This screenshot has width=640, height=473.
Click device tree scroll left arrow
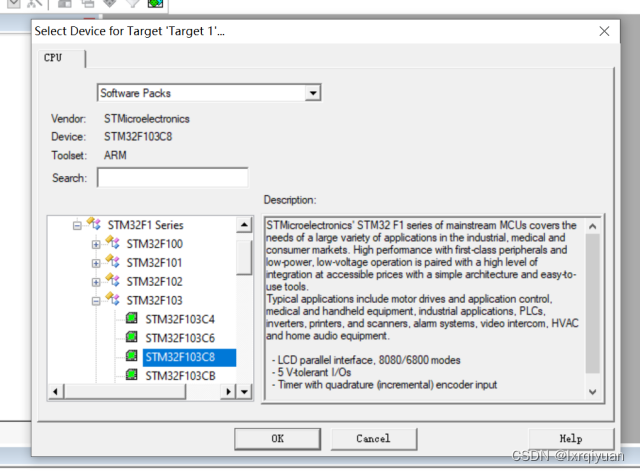click(56, 392)
